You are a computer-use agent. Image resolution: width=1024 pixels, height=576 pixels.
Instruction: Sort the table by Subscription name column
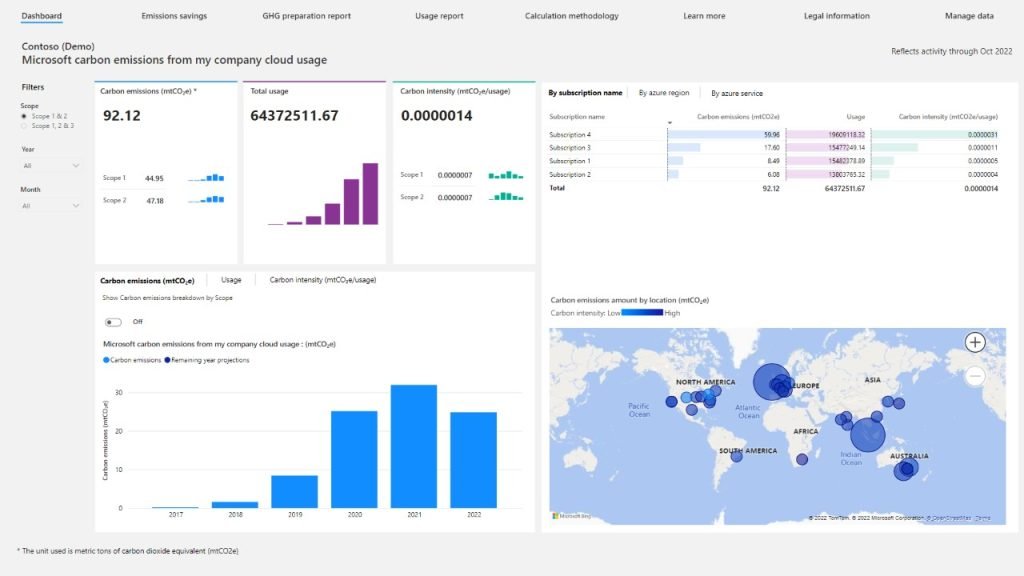pos(577,117)
